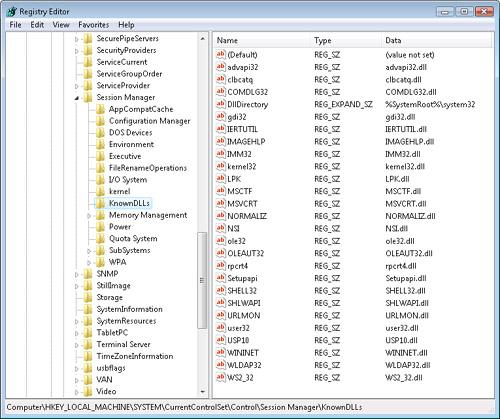Screen dimensions: 500x419
Task: Click the tree pane scrollbar thumb
Action: point(202,280)
